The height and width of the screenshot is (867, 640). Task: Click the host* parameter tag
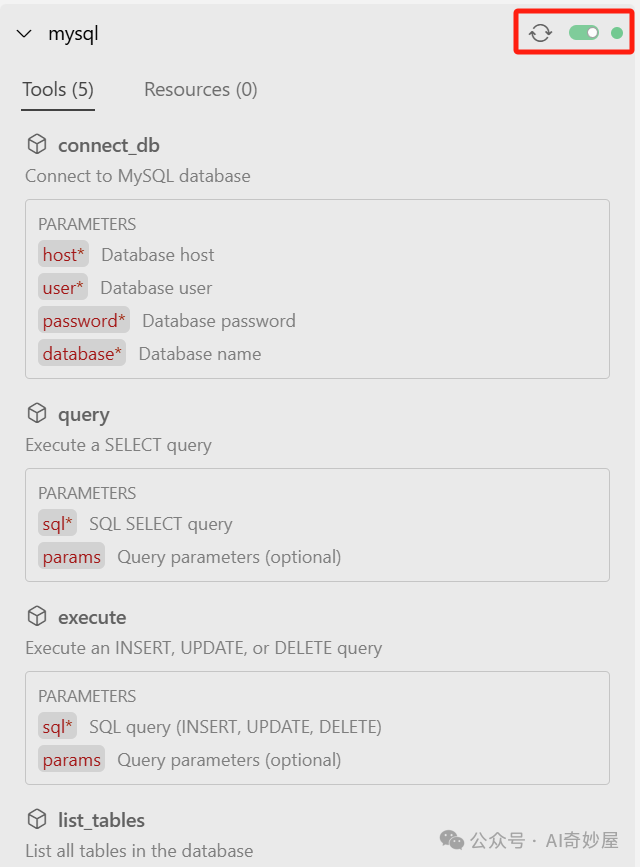[63, 254]
